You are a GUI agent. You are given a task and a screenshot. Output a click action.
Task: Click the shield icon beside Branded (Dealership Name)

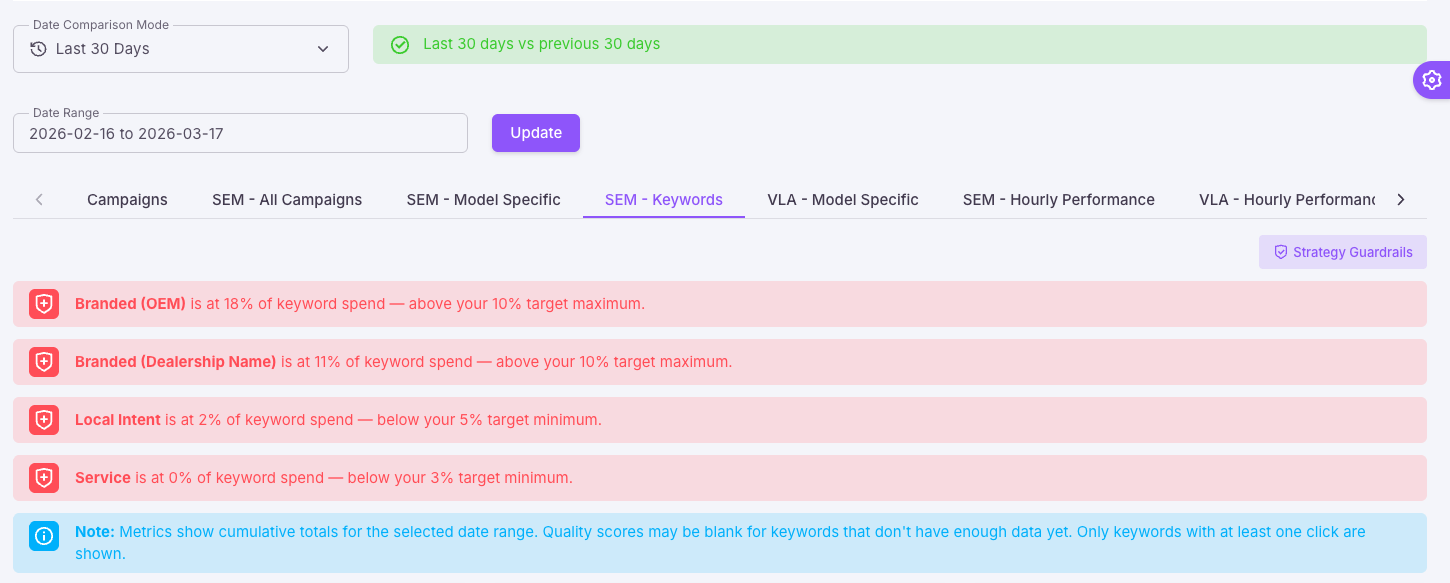pos(44,362)
